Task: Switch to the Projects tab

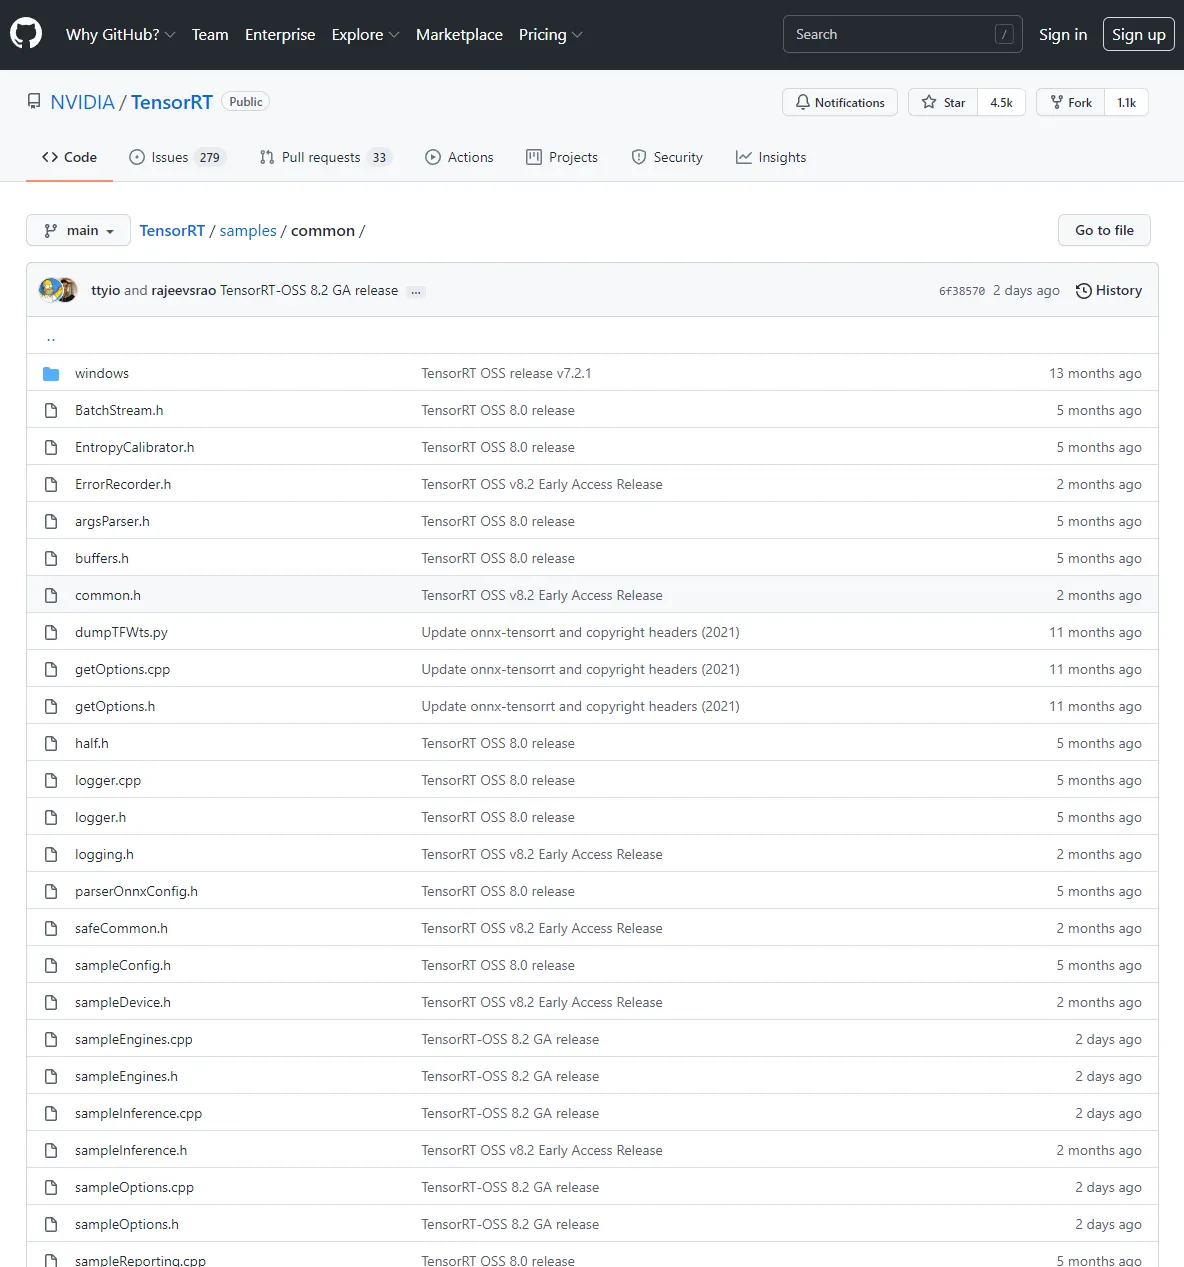Action: (562, 157)
